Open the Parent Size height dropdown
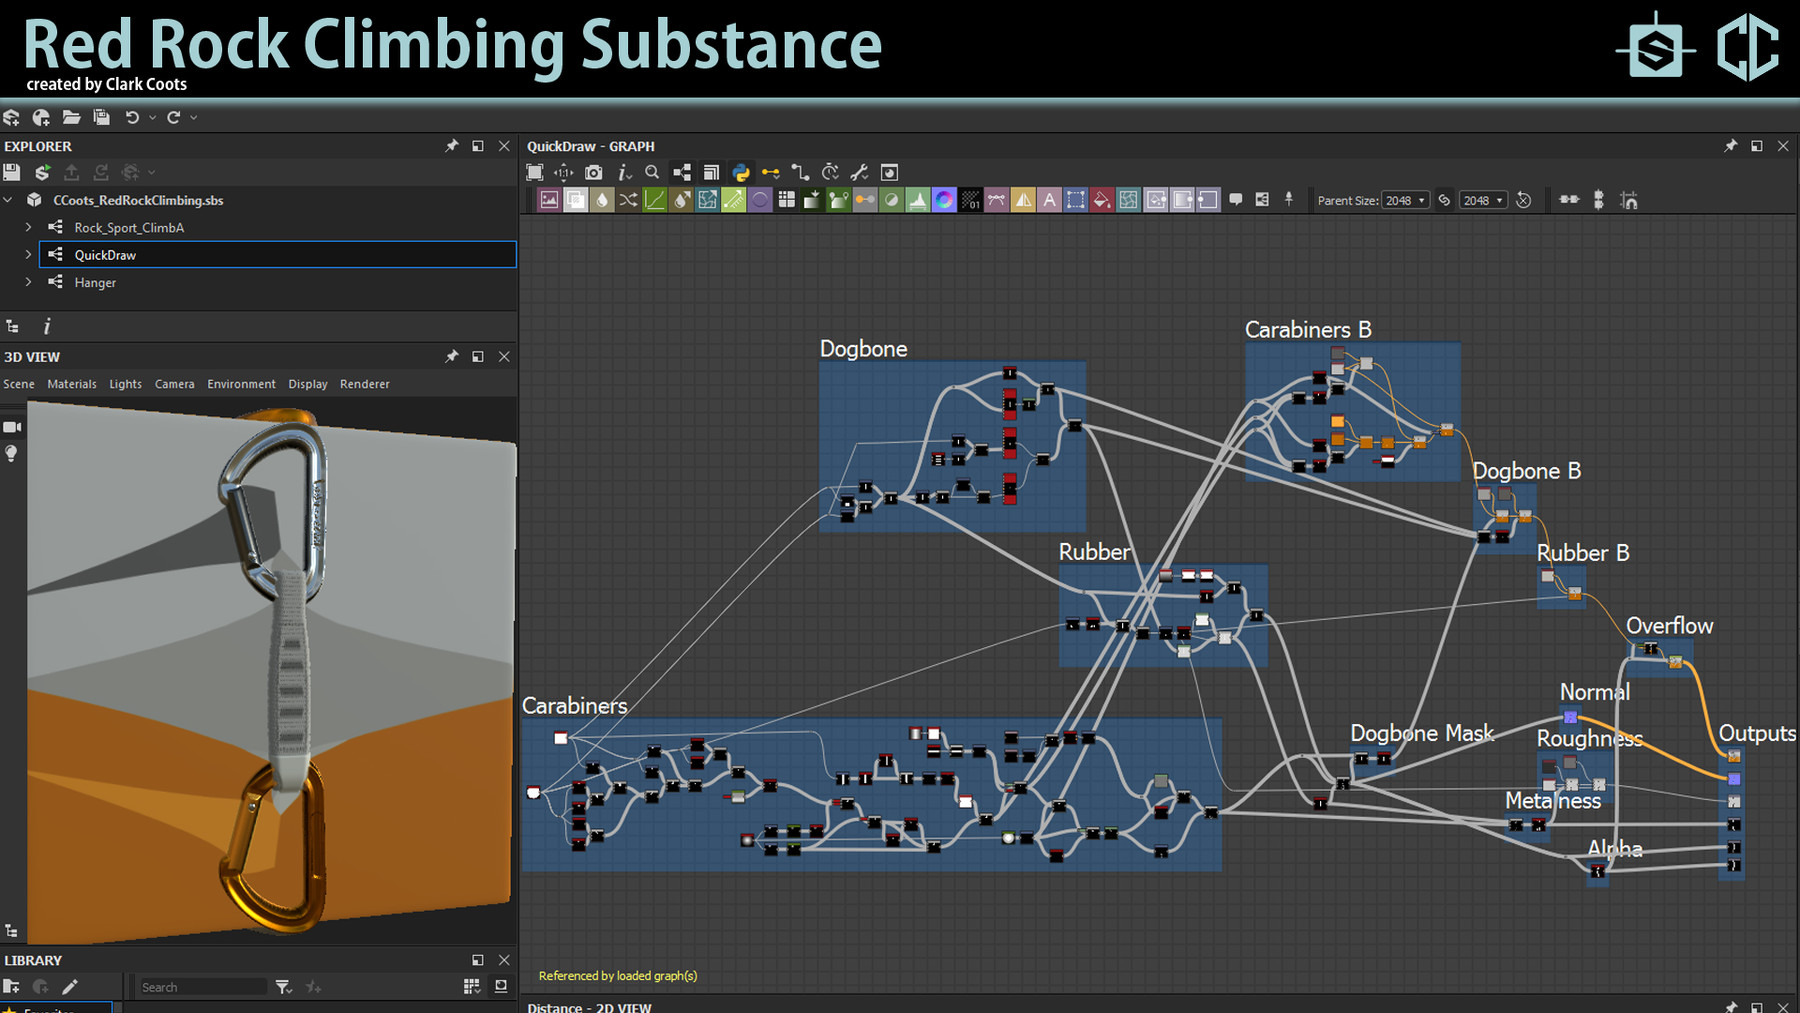This screenshot has height=1013, width=1800. tap(1483, 200)
